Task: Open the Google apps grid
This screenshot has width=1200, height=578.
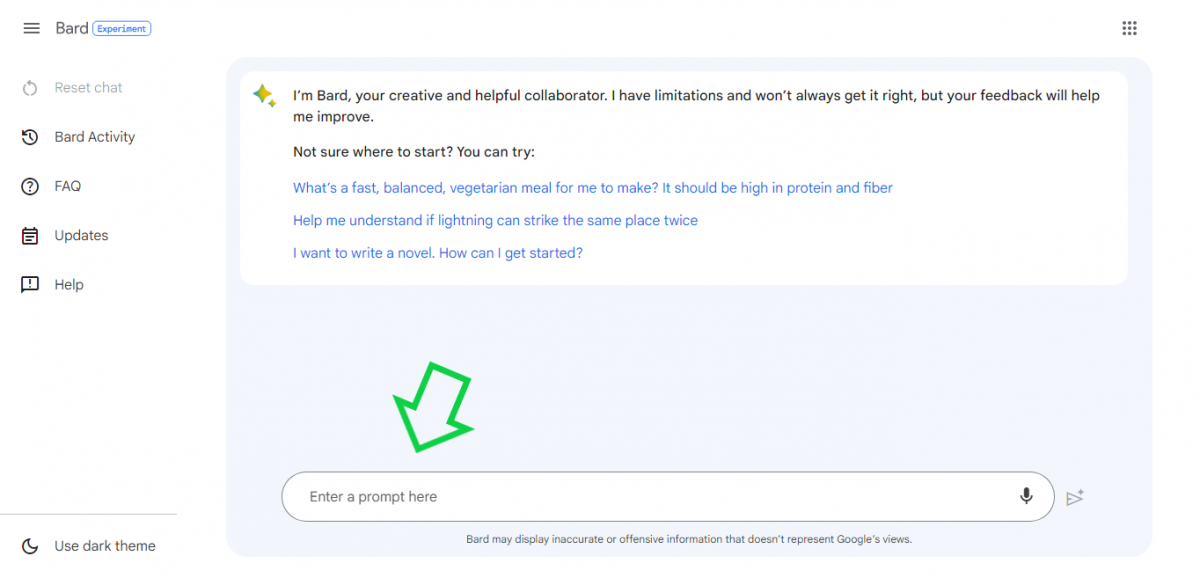Action: point(1129,29)
